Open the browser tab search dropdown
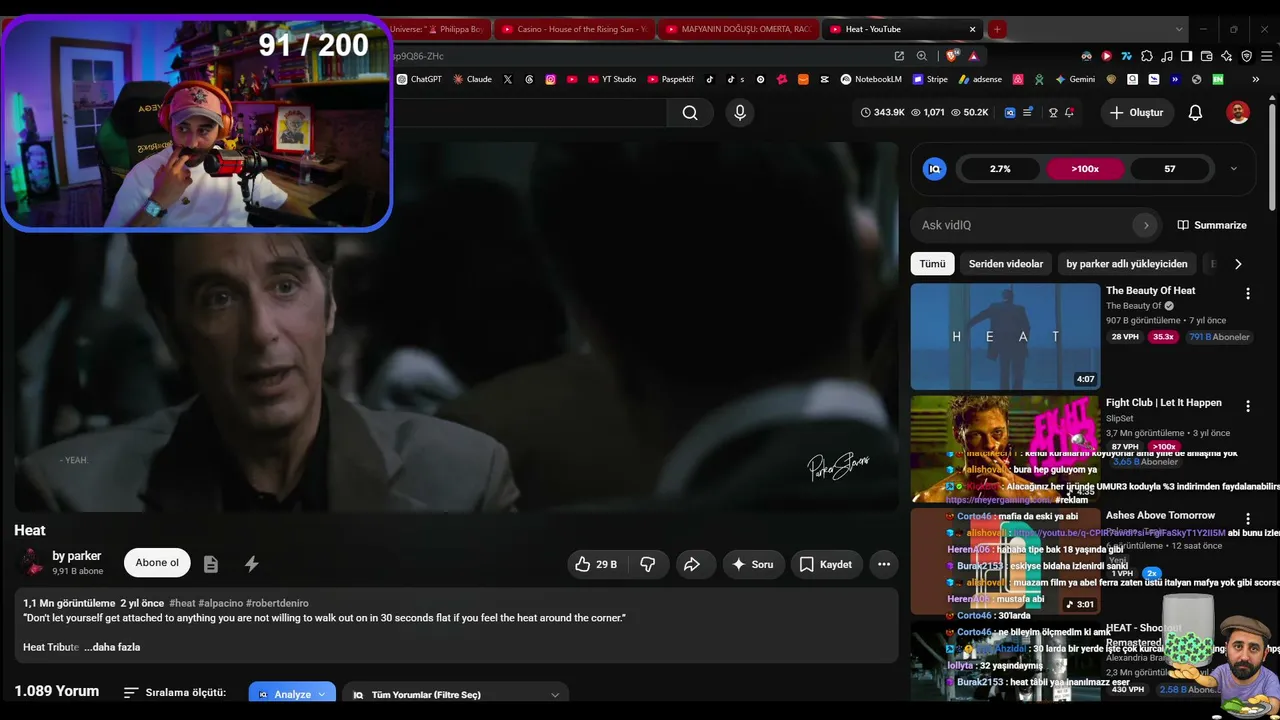Viewport: 1280px width, 720px height. 1179,29
